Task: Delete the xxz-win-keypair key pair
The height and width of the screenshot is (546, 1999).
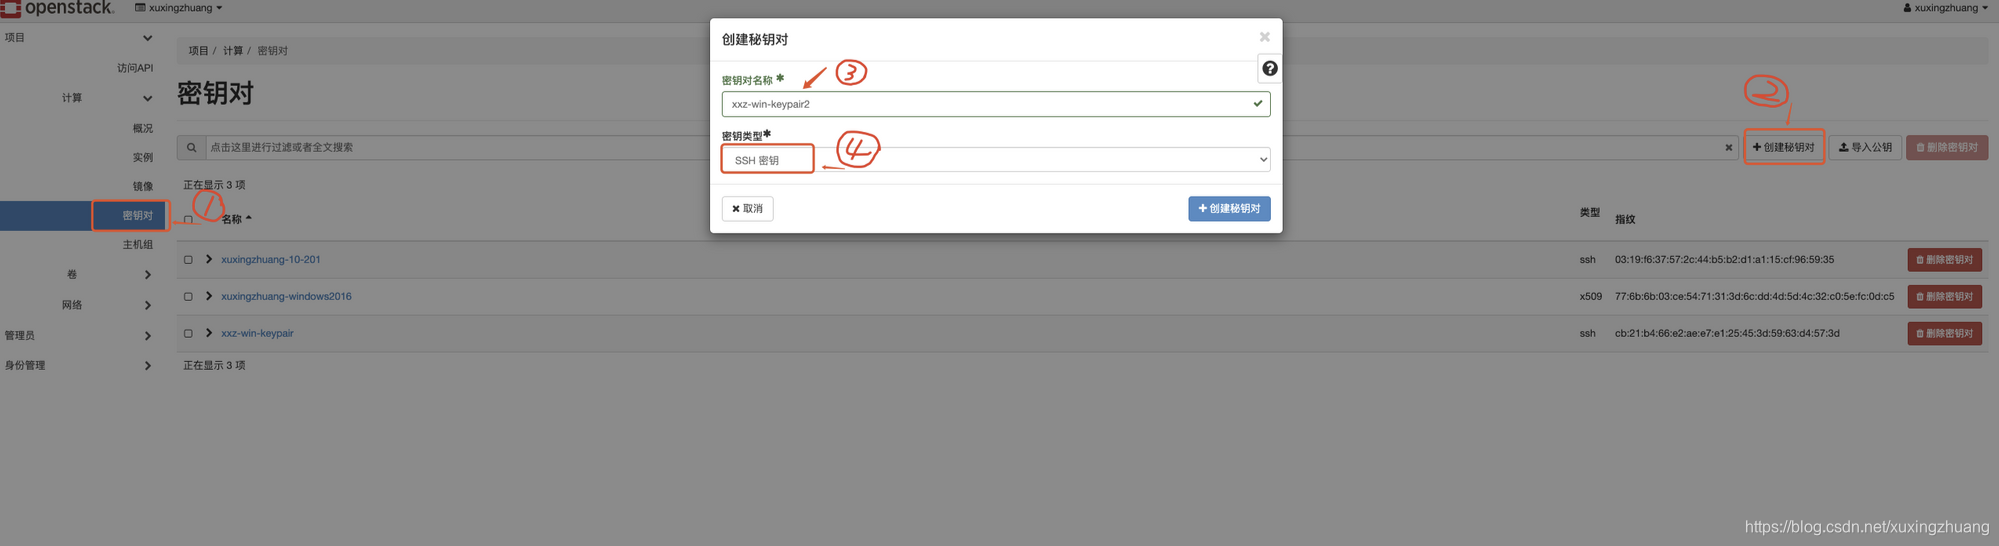Action: click(x=1944, y=333)
